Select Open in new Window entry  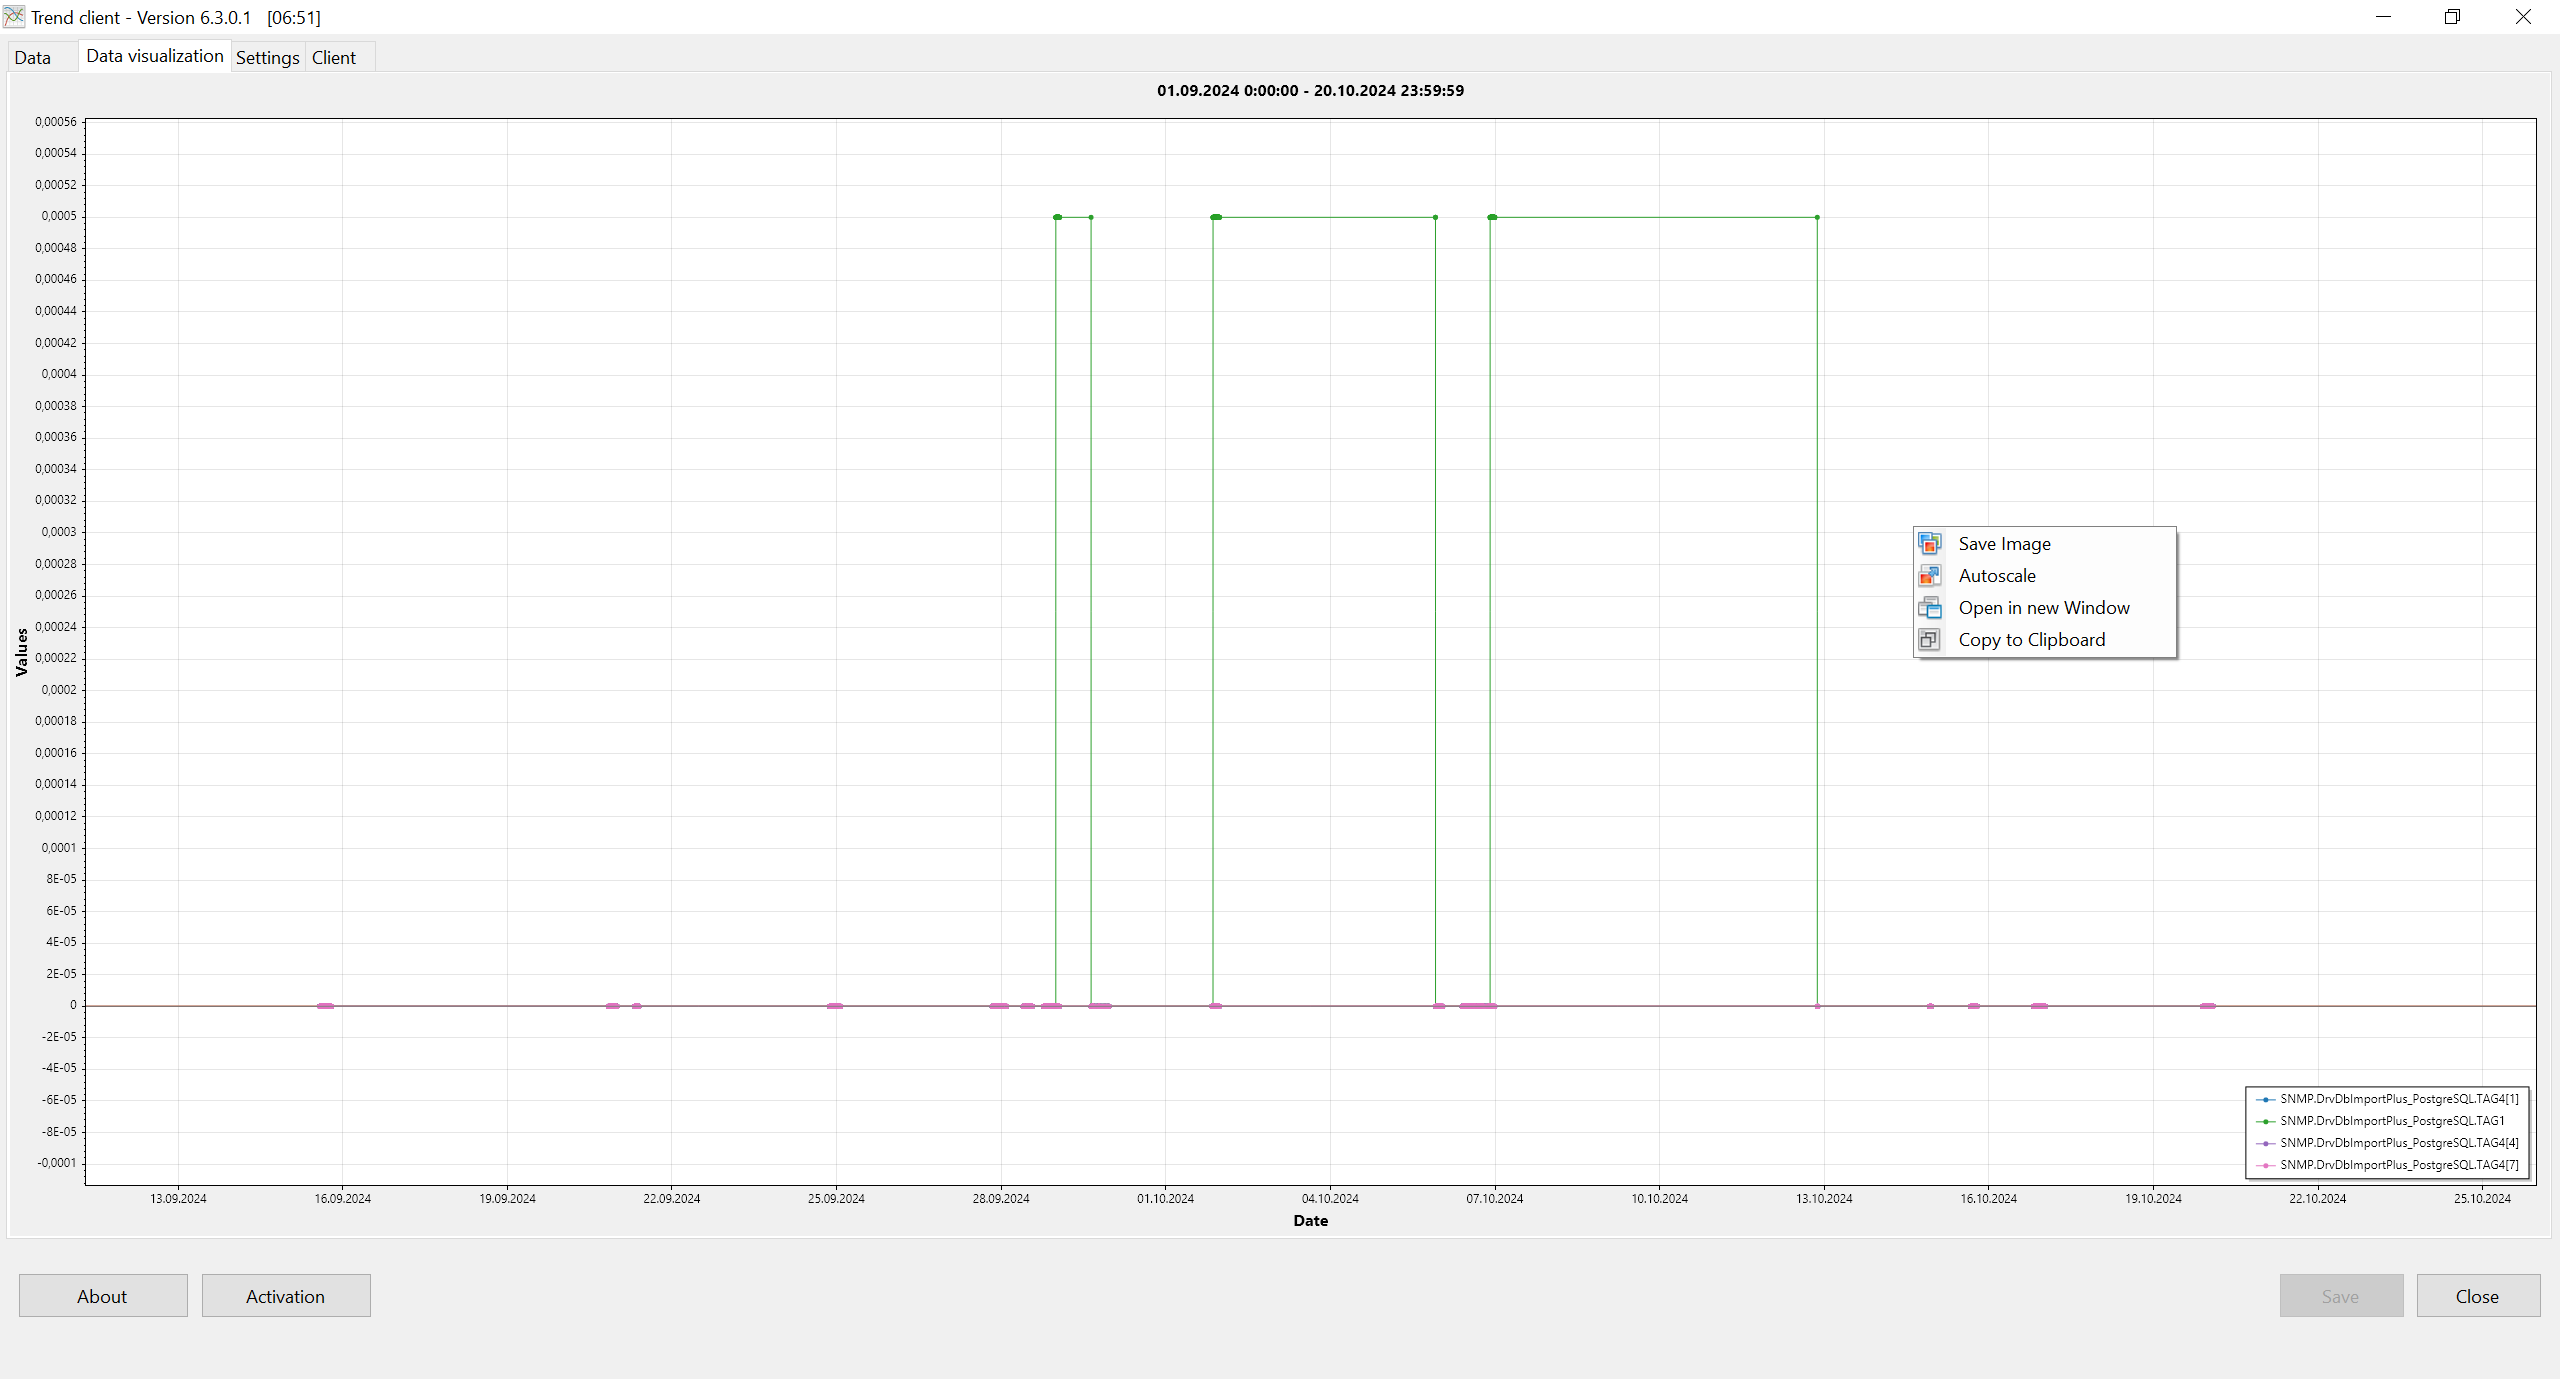pos(2043,607)
